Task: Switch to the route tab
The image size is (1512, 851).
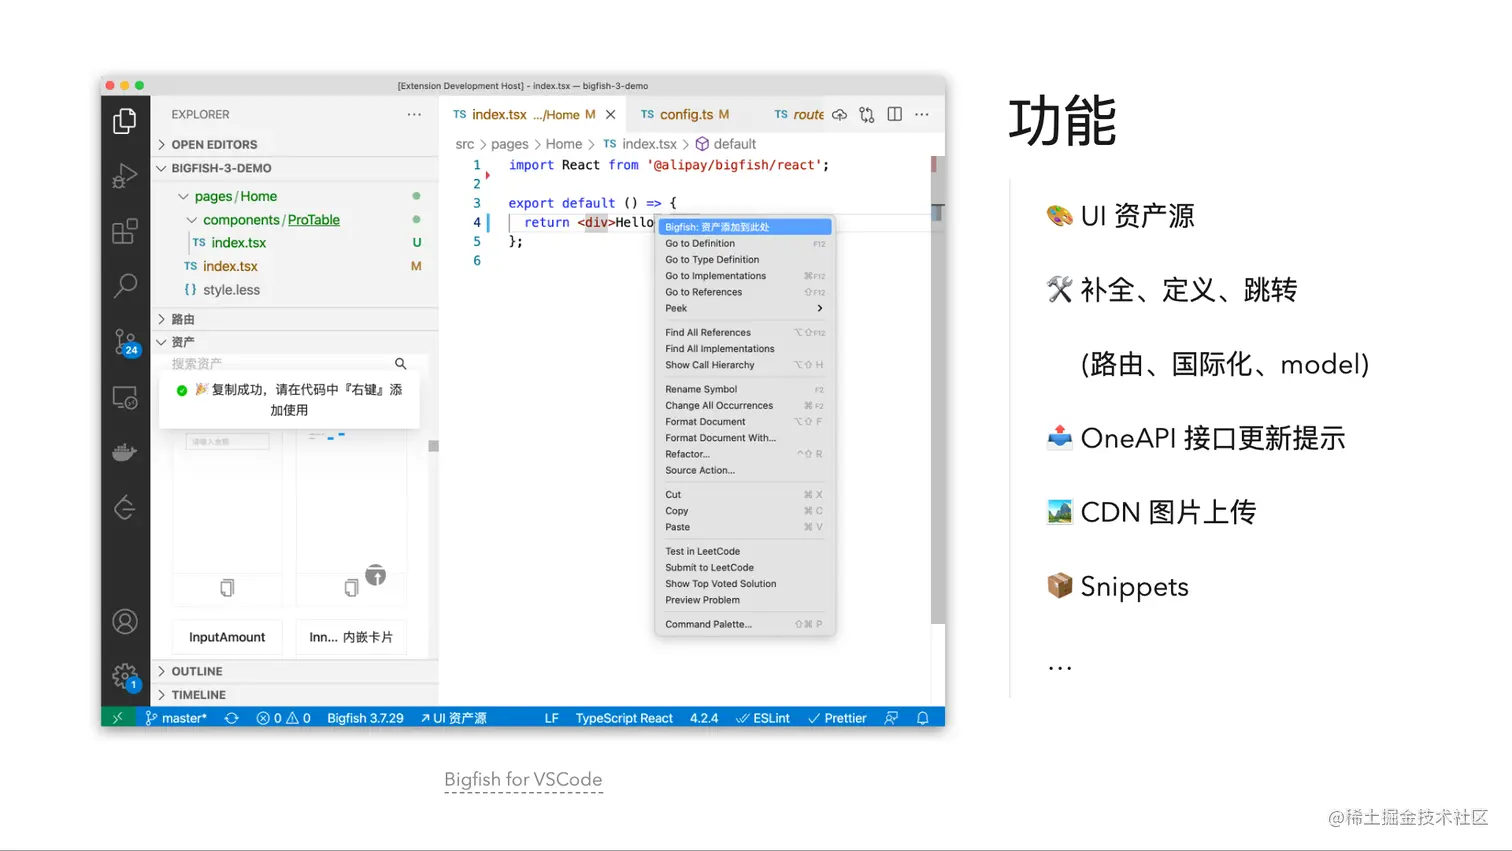Action: (x=798, y=115)
